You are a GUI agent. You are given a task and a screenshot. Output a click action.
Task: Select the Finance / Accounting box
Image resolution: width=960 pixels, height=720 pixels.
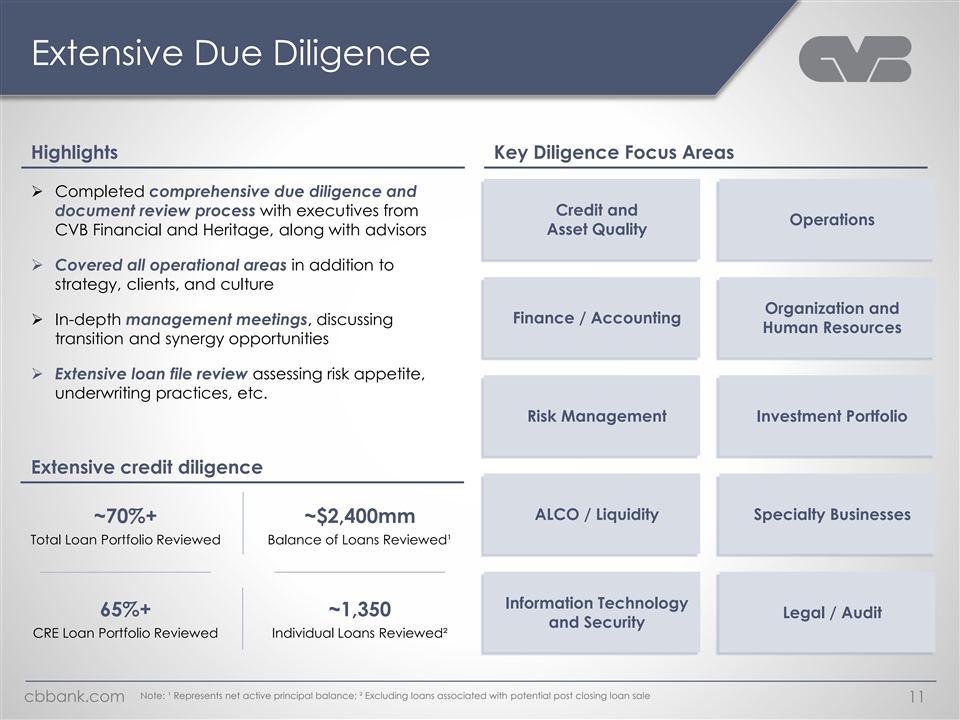click(596, 318)
